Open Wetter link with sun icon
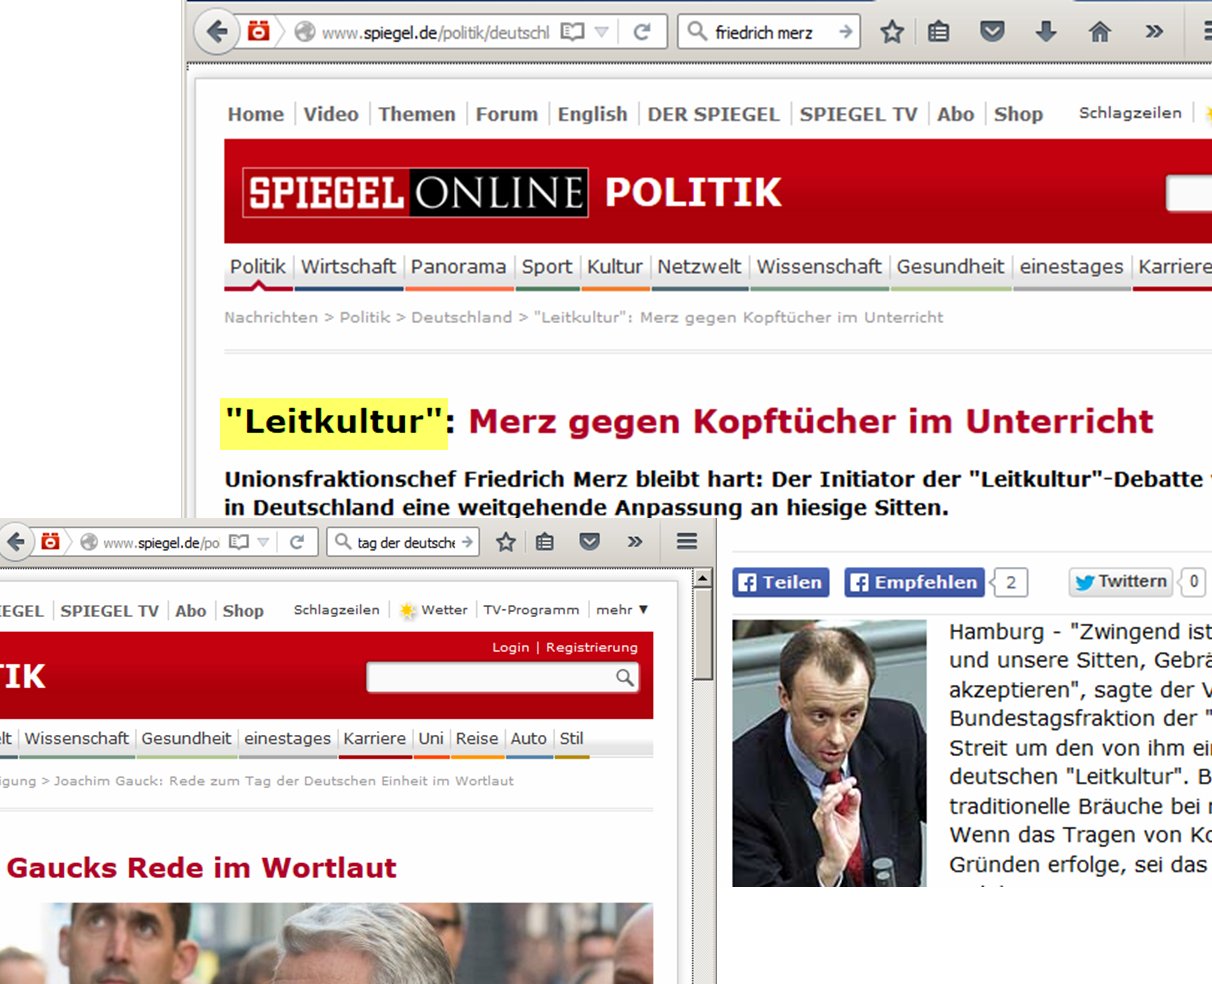This screenshot has width=1212, height=984. (x=434, y=610)
